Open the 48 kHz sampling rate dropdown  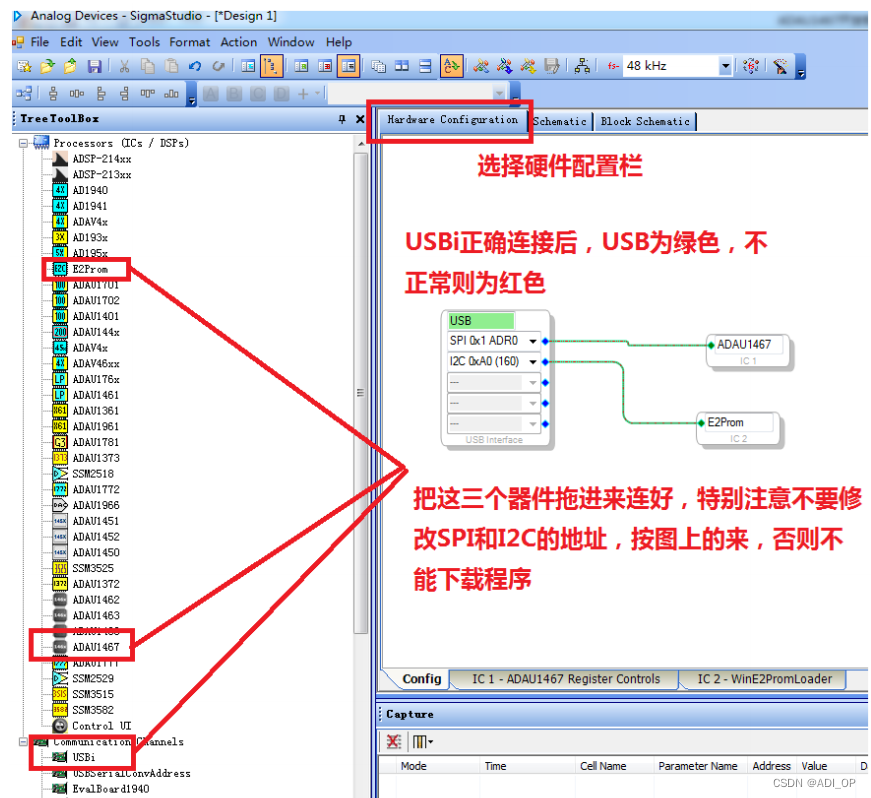[725, 66]
